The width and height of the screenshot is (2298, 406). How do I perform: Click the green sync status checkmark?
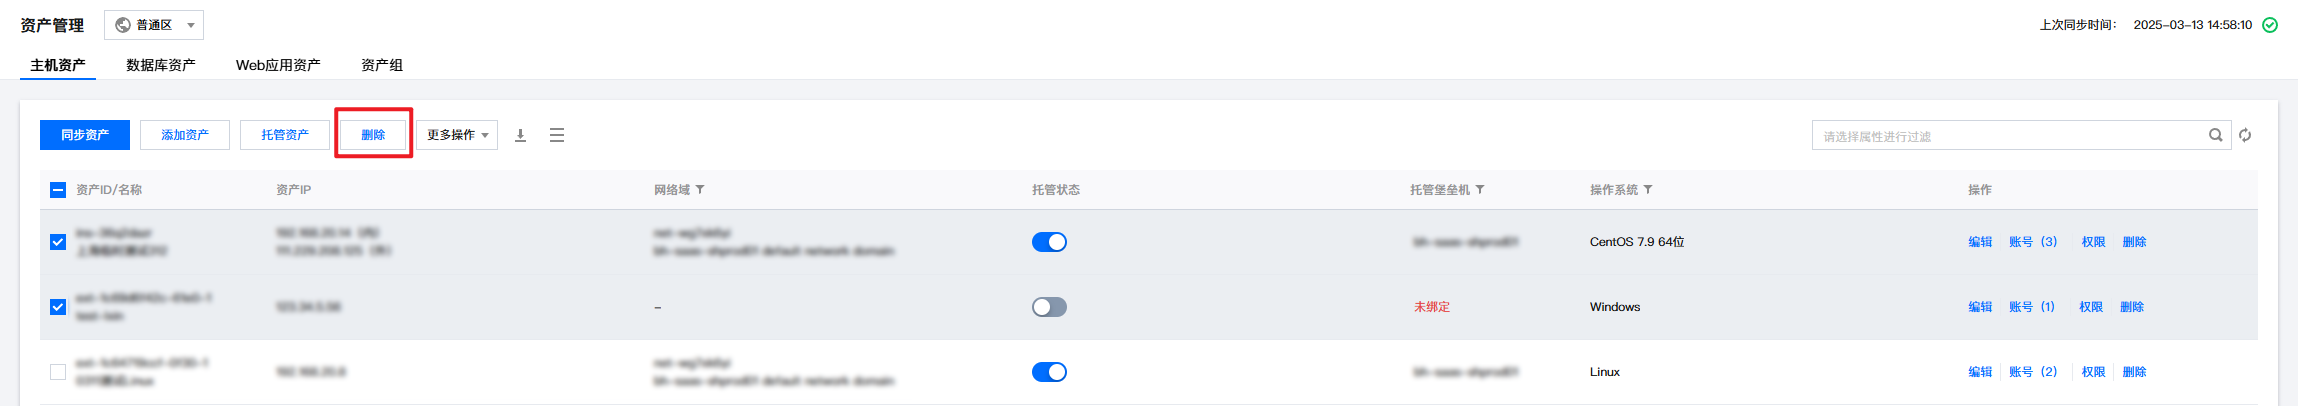tap(2270, 25)
